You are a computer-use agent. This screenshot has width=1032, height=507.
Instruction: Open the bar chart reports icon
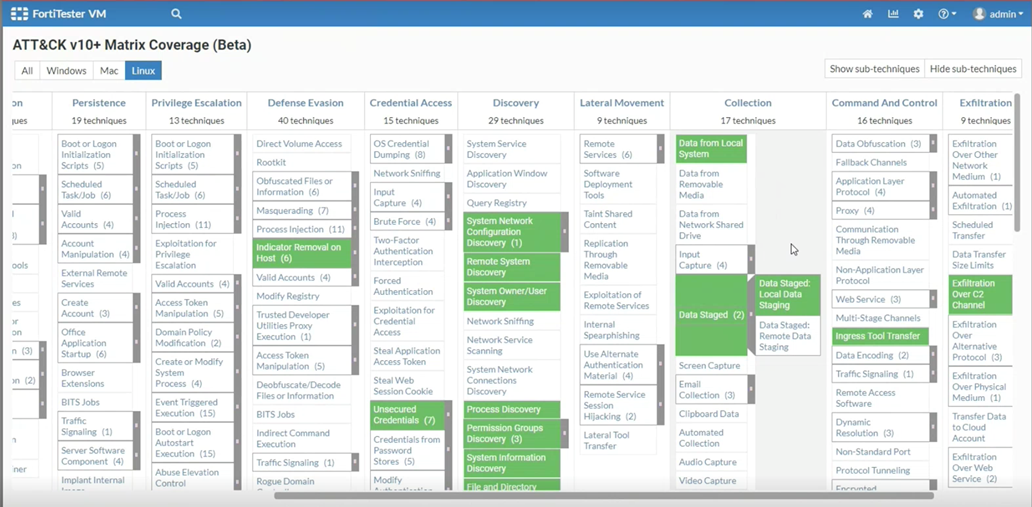click(x=893, y=14)
